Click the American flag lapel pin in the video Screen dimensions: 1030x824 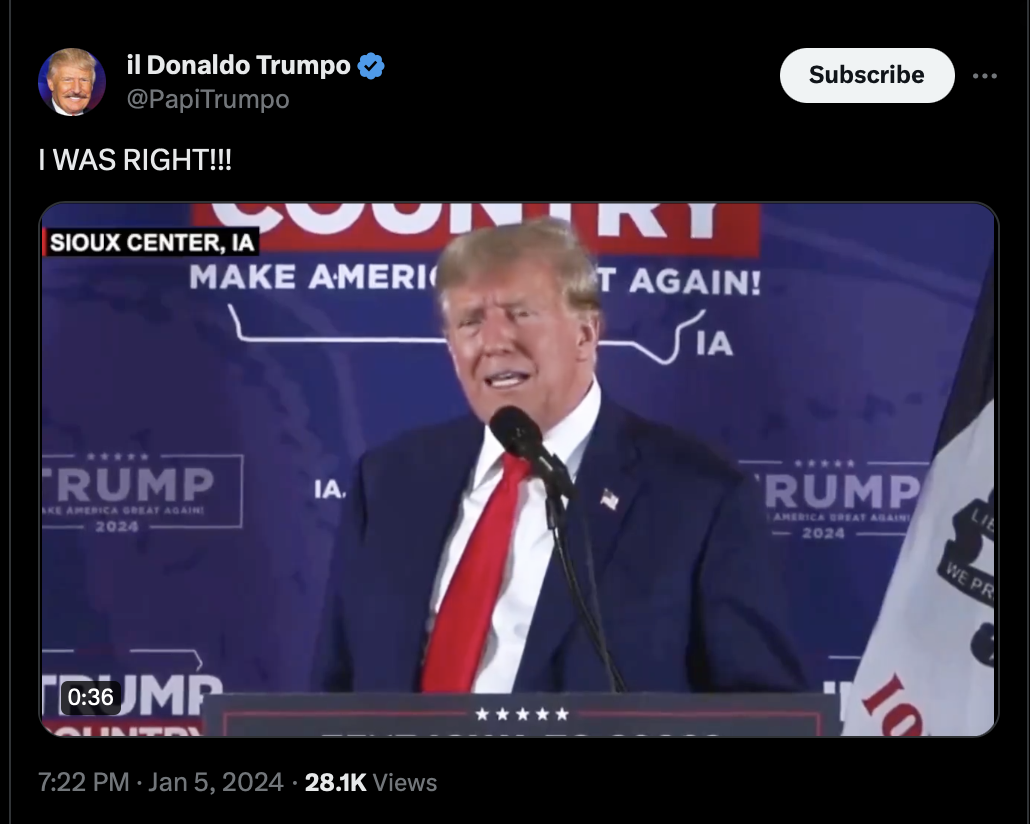point(610,499)
